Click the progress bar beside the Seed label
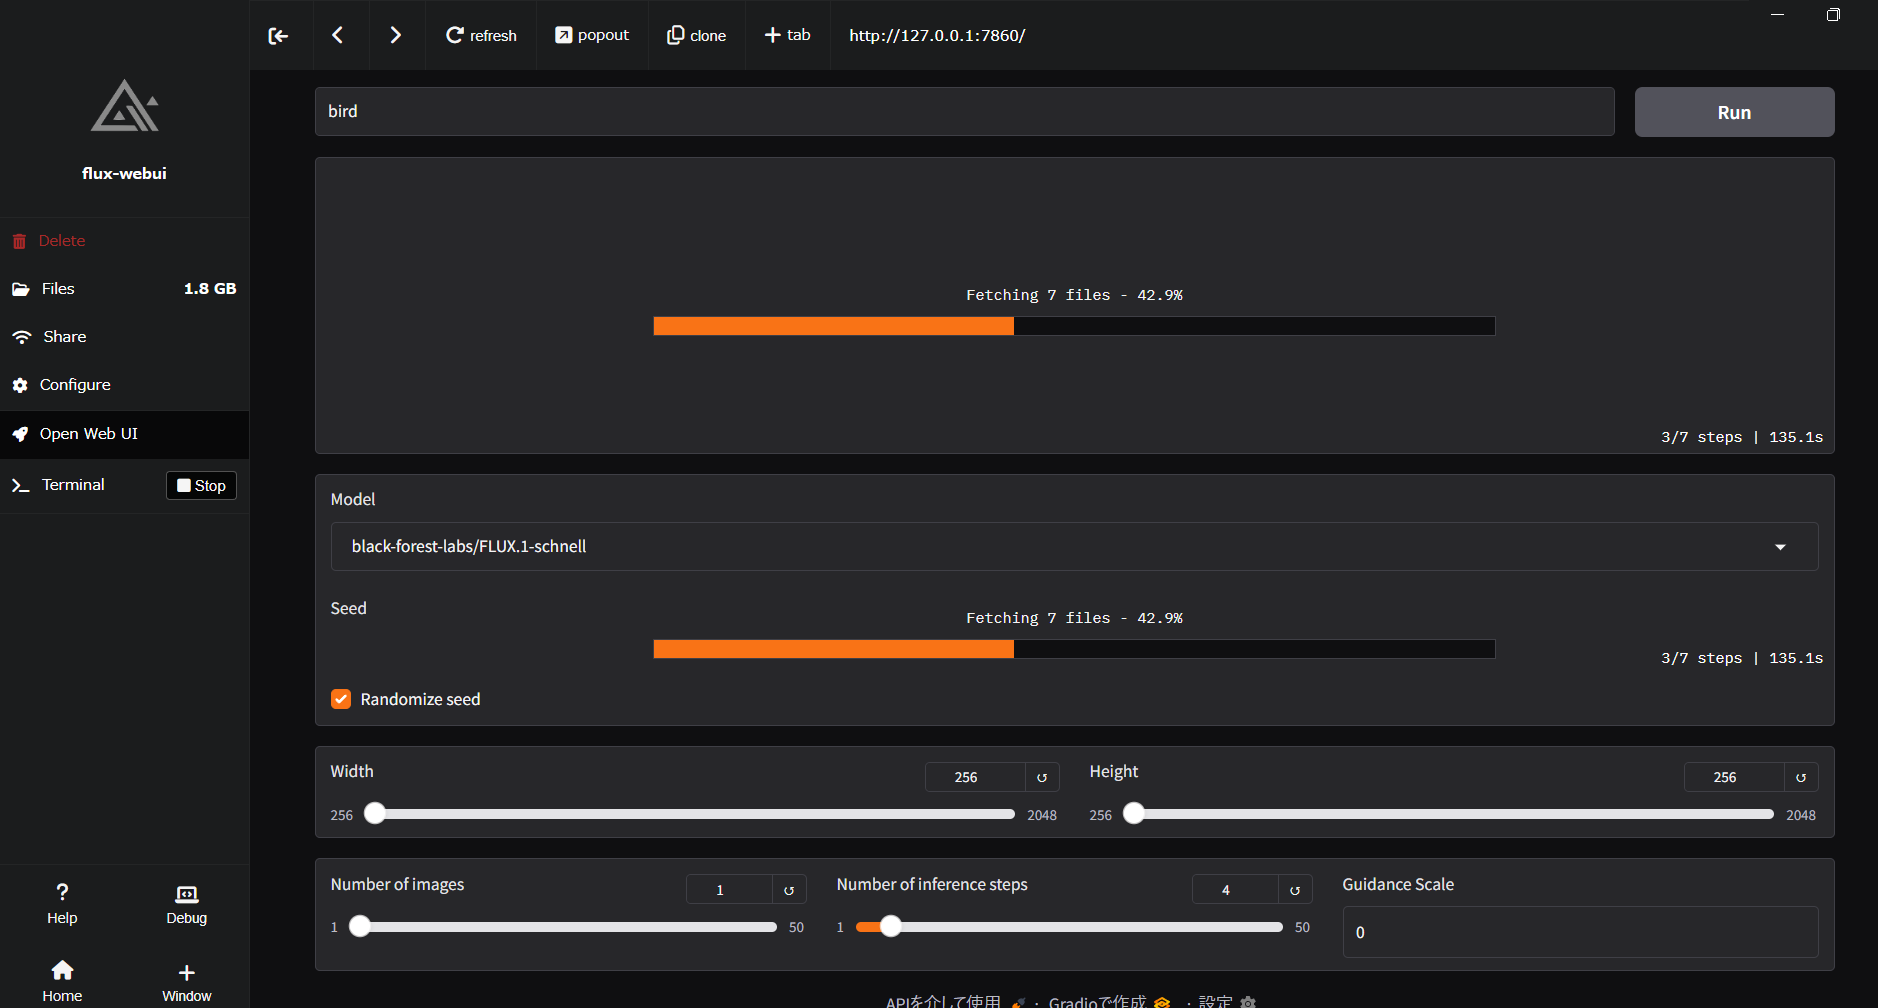 [x=1074, y=649]
